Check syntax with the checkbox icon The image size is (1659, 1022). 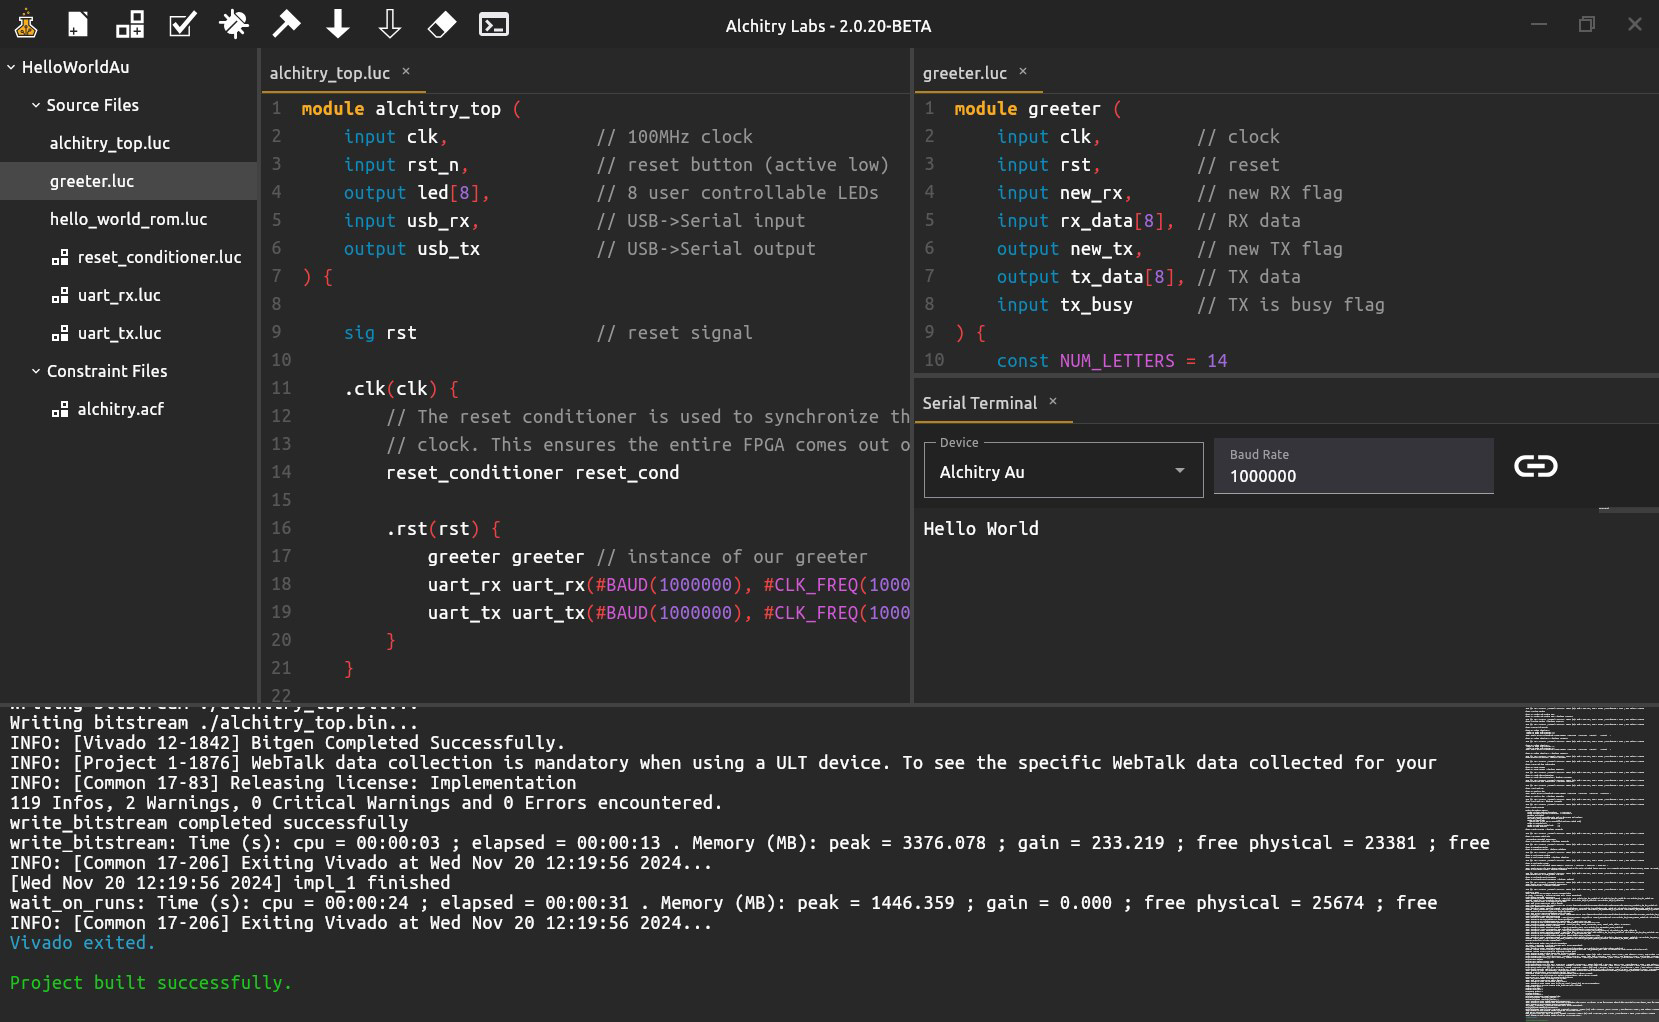point(182,24)
